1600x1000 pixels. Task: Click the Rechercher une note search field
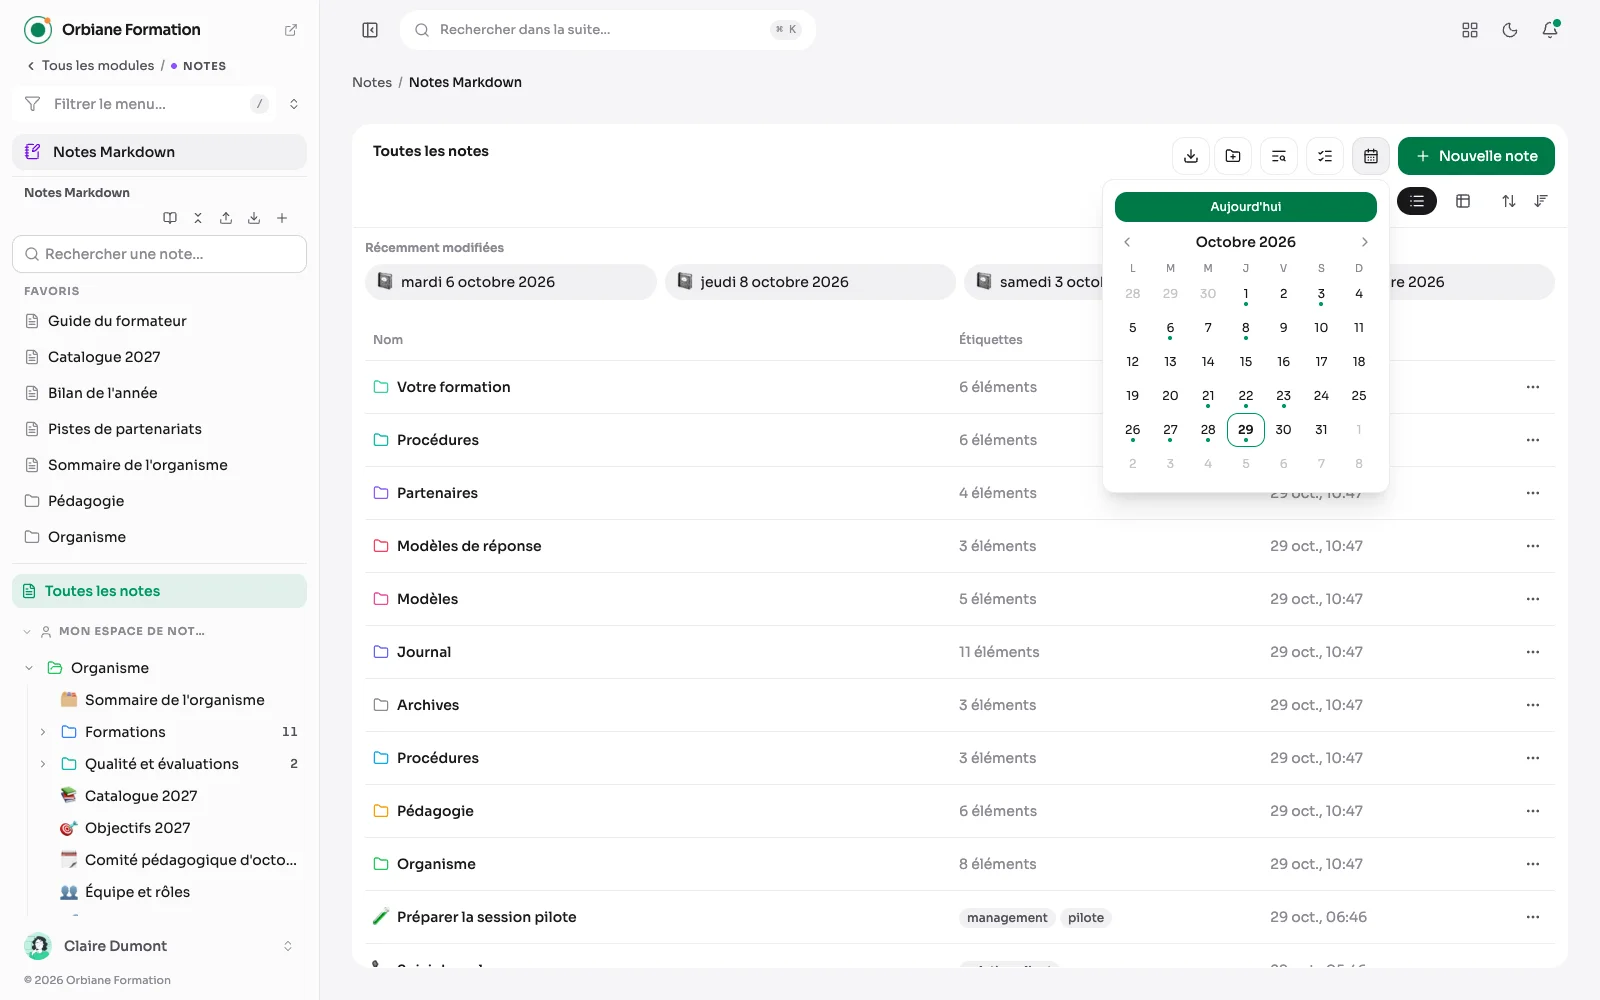coord(160,254)
